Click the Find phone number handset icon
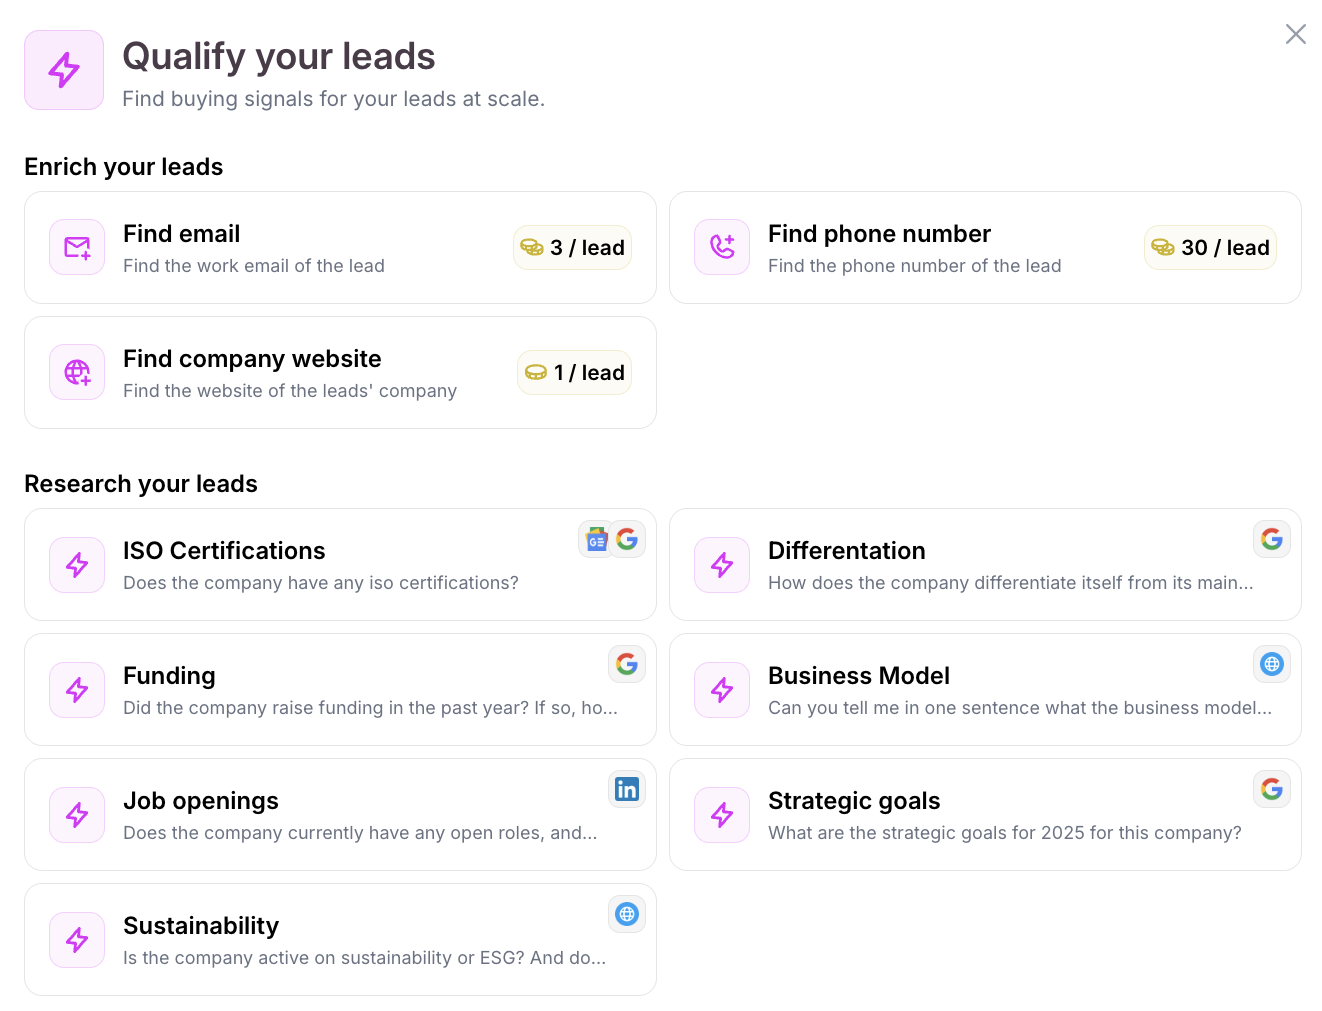The width and height of the screenshot is (1322, 1011). click(x=722, y=247)
